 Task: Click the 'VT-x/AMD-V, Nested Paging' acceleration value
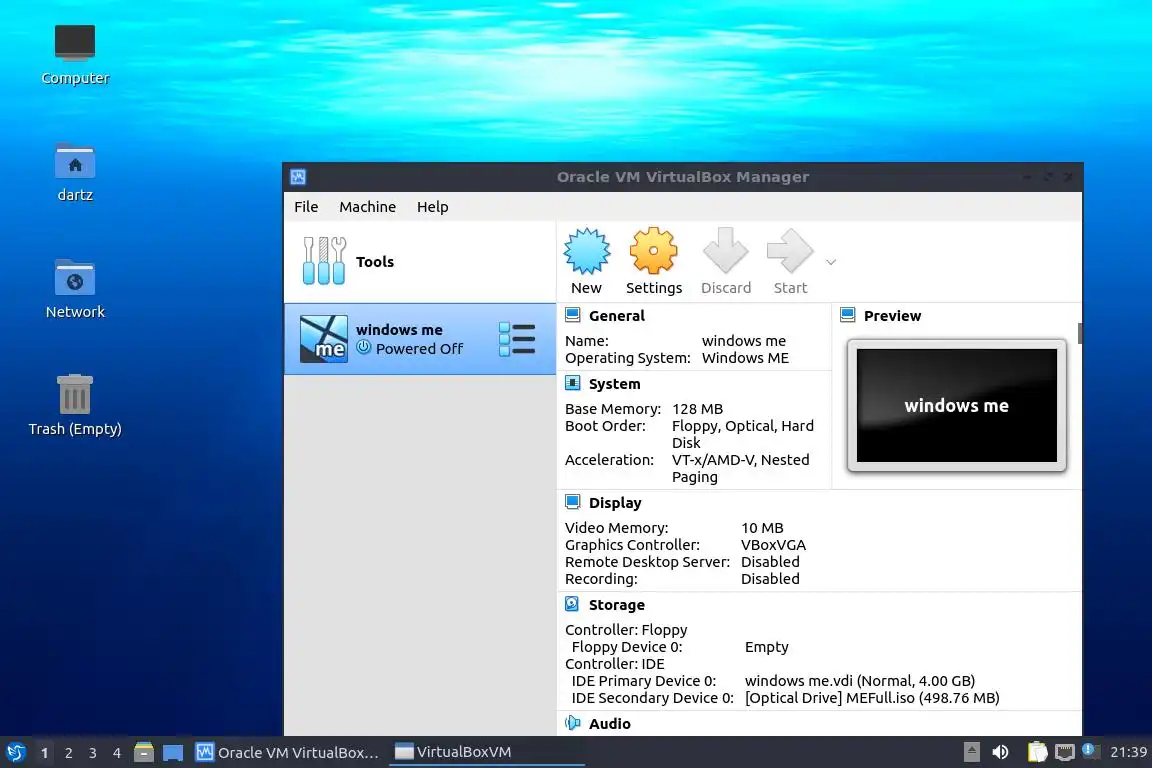point(741,468)
